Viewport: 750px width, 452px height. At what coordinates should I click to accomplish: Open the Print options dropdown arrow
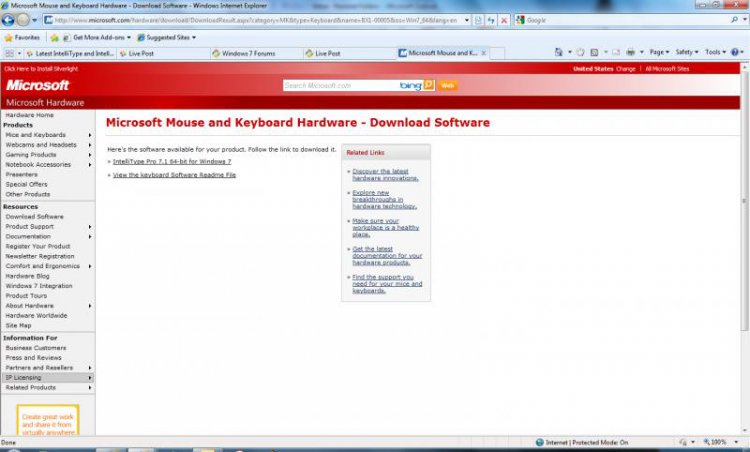(x=641, y=52)
